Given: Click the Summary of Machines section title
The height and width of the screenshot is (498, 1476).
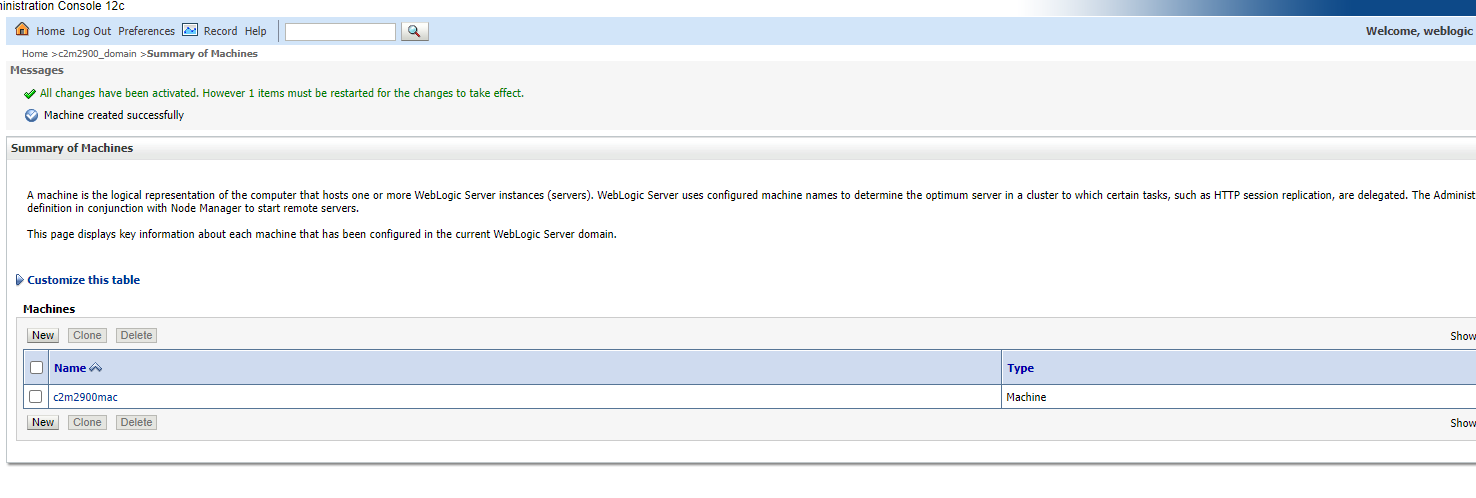Looking at the screenshot, I should click(72, 148).
